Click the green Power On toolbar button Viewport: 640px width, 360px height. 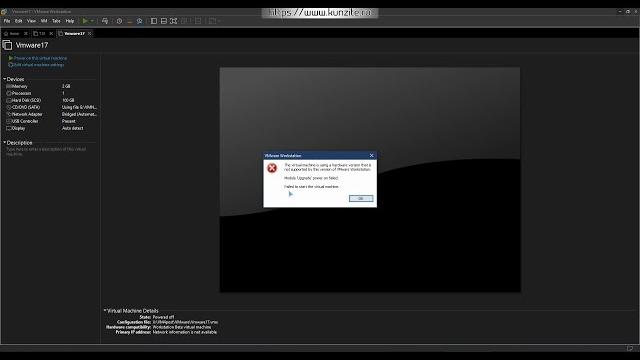pyautogui.click(x=85, y=21)
